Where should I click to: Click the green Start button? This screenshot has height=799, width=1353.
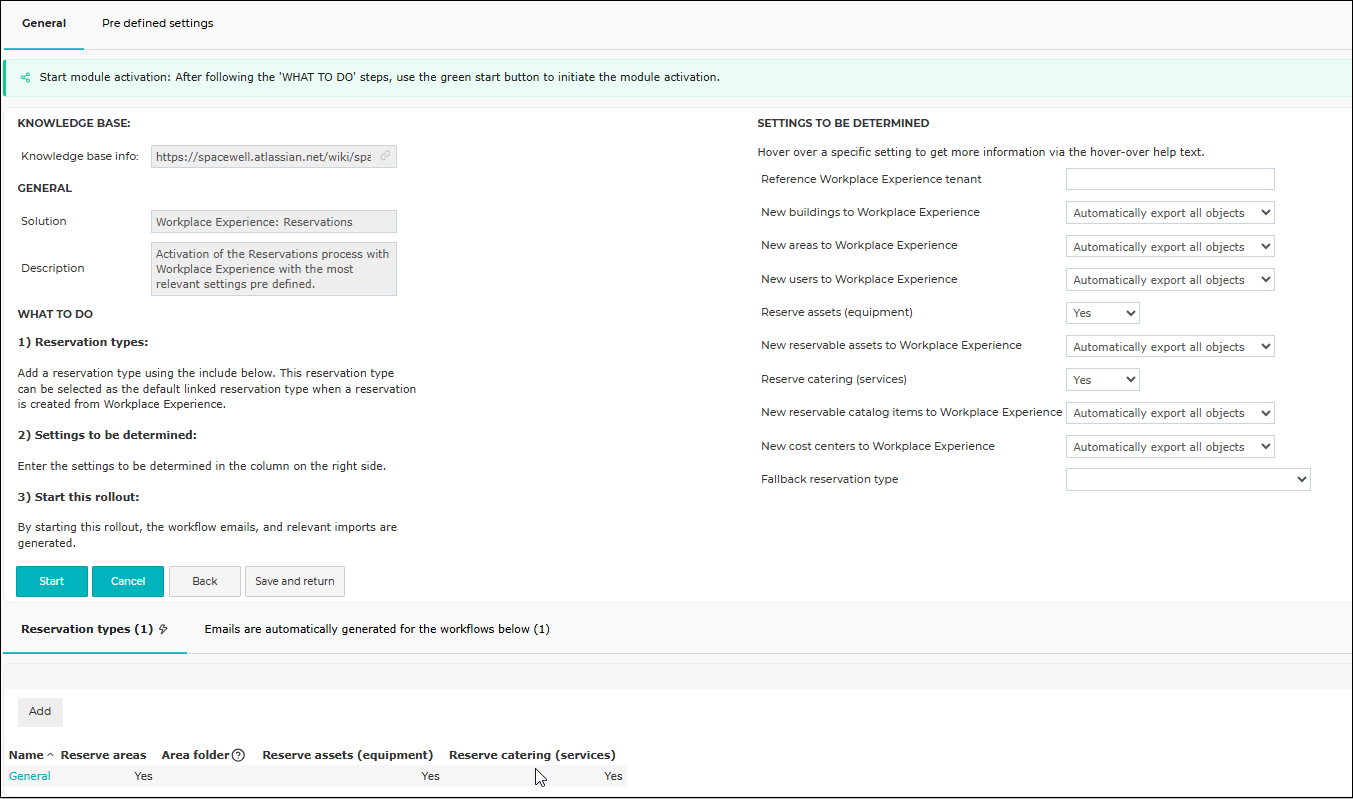pyautogui.click(x=52, y=581)
